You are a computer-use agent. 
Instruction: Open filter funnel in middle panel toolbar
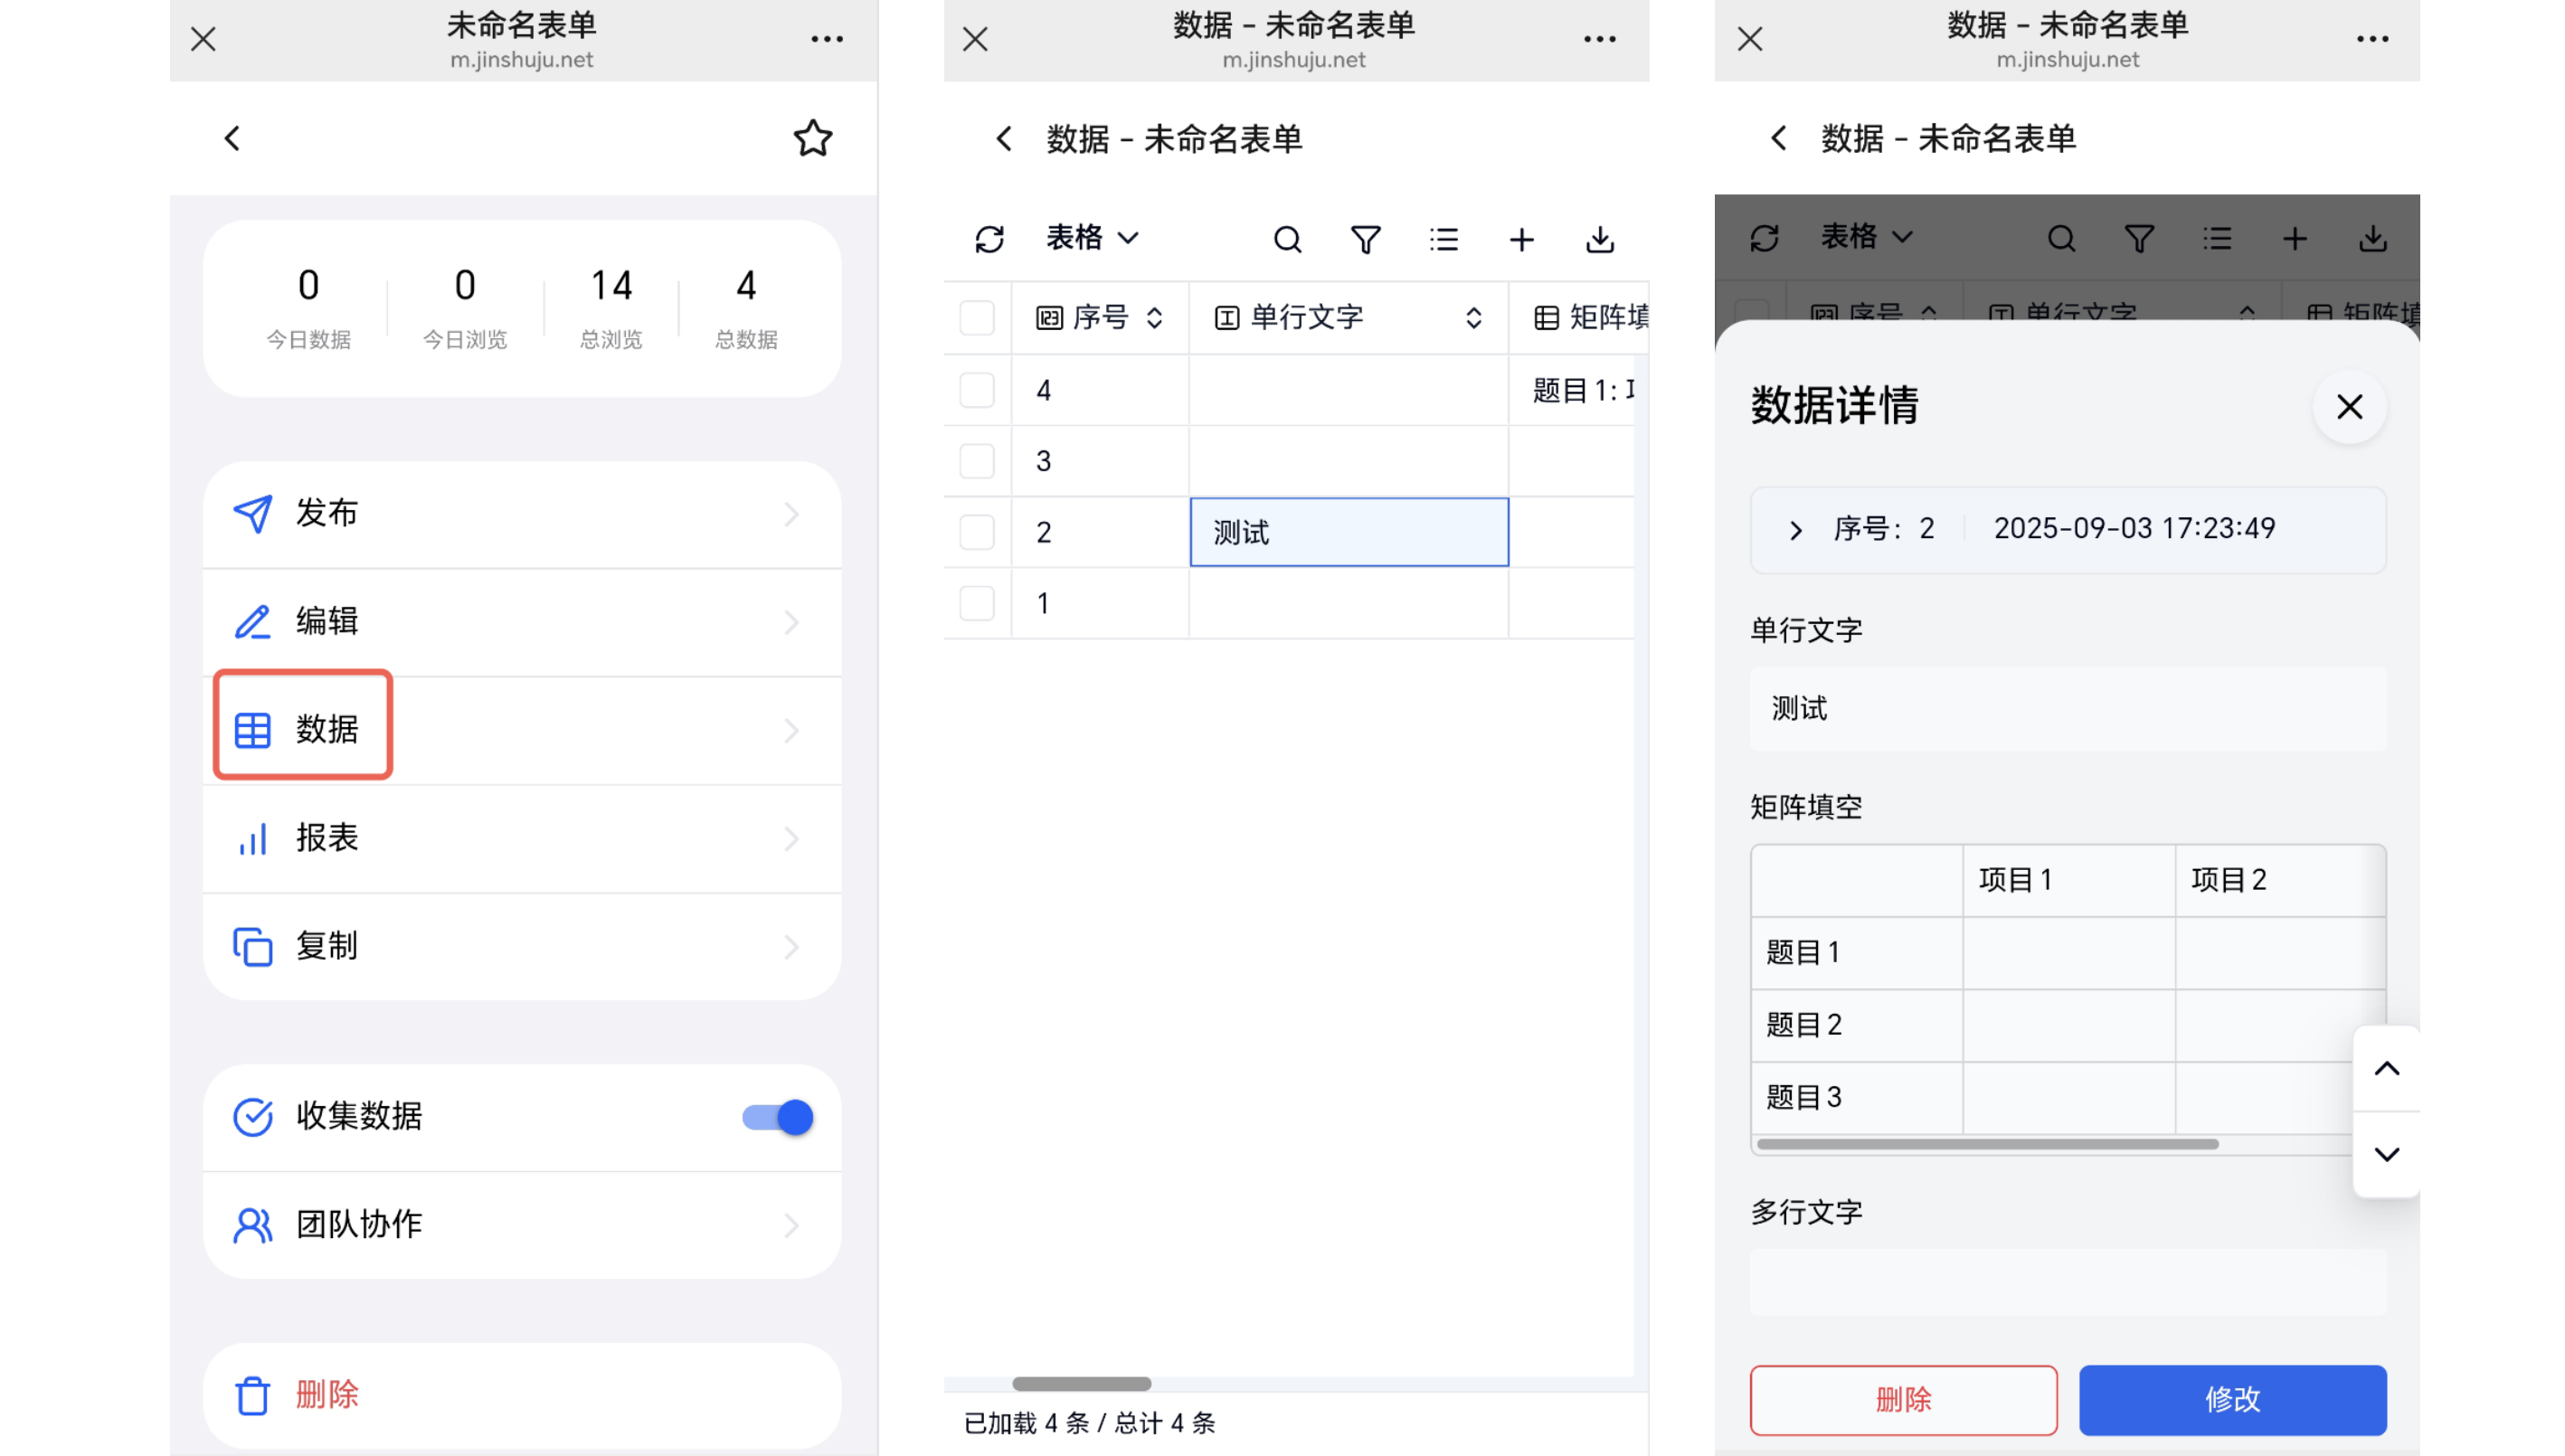pos(1365,239)
